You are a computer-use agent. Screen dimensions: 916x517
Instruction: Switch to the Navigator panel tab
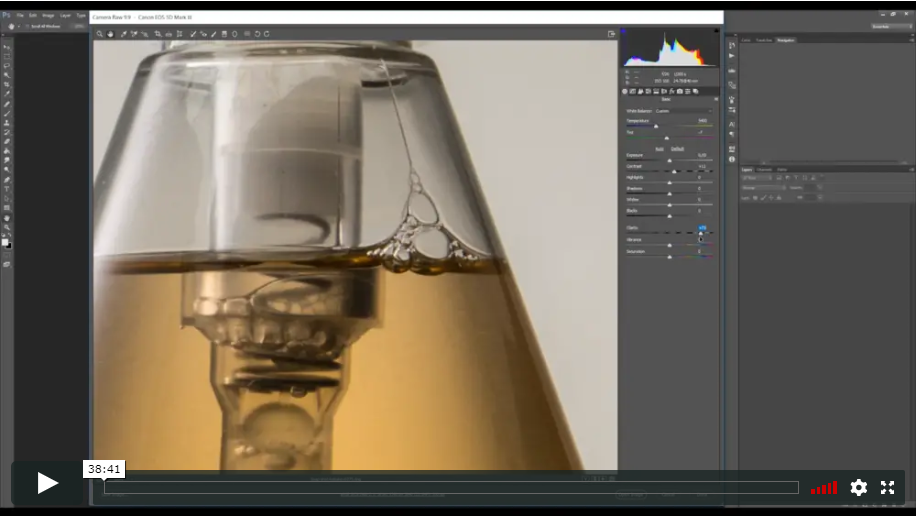[786, 40]
